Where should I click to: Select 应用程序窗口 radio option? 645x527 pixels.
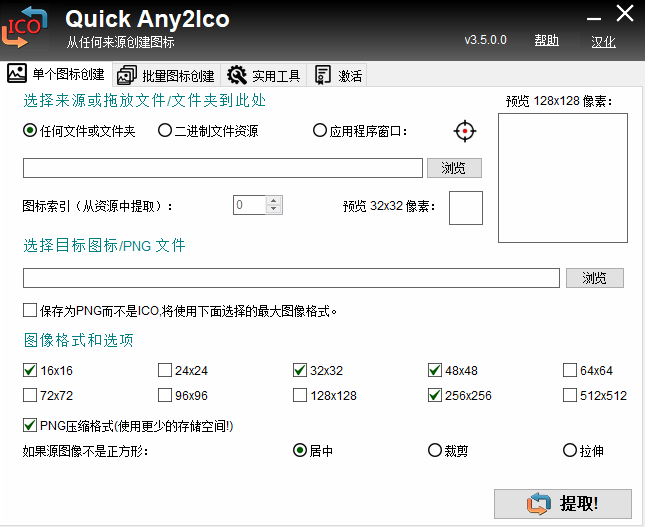[360, 131]
